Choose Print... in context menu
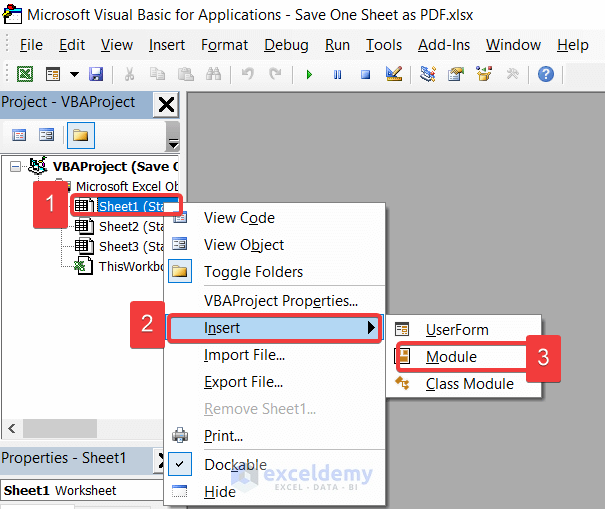 [x=276, y=436]
